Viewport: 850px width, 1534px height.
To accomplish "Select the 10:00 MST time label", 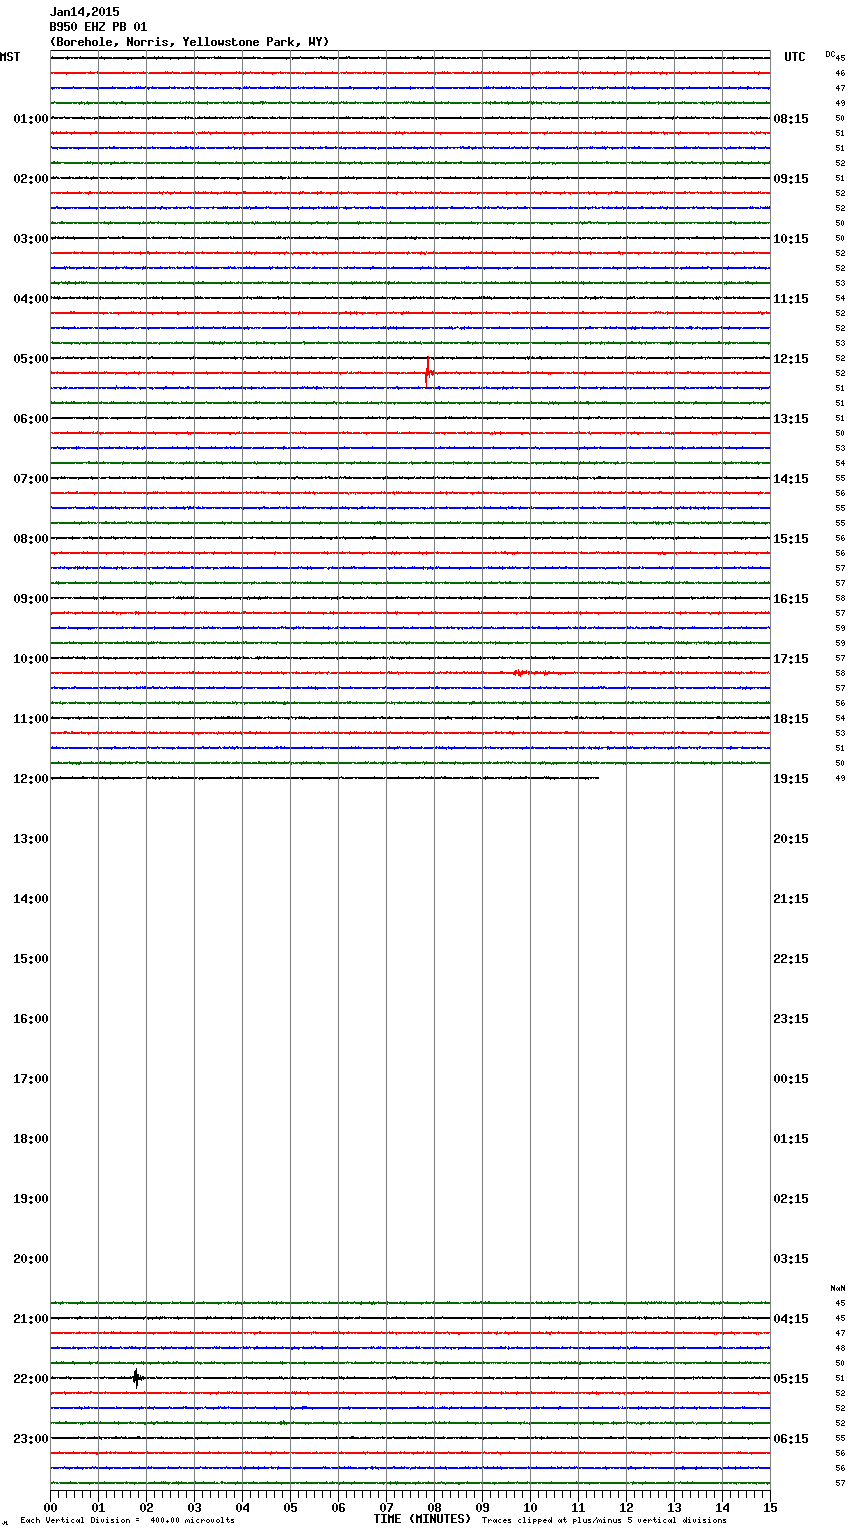I will coord(31,659).
